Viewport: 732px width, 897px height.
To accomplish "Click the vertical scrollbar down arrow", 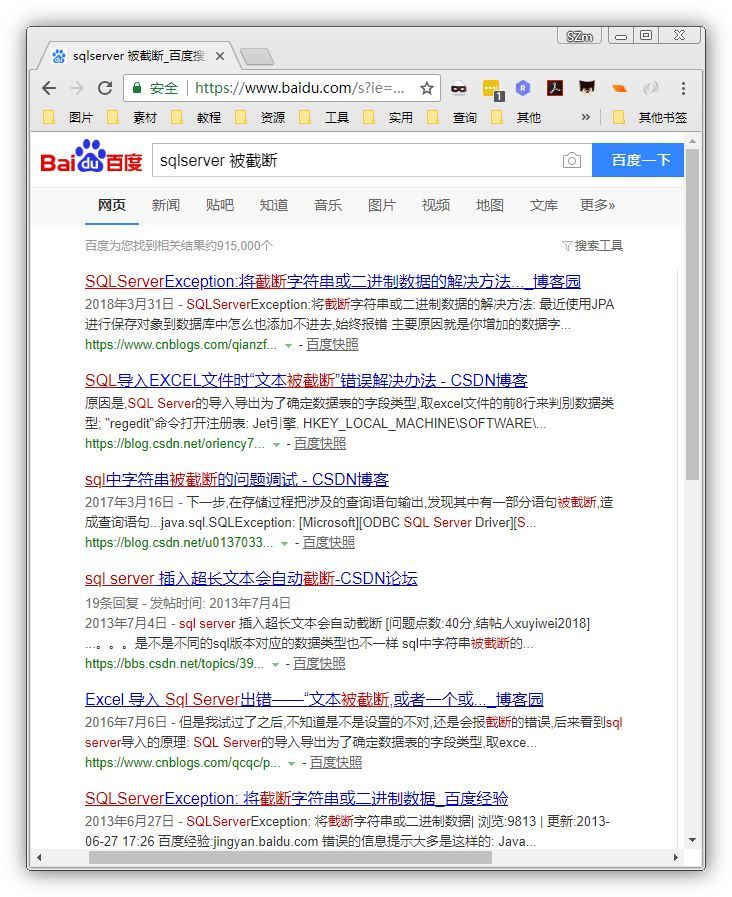I will pos(693,840).
